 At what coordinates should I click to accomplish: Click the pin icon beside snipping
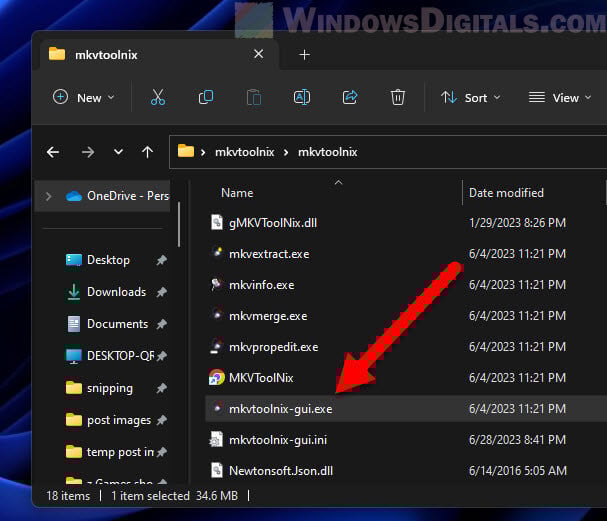point(162,388)
